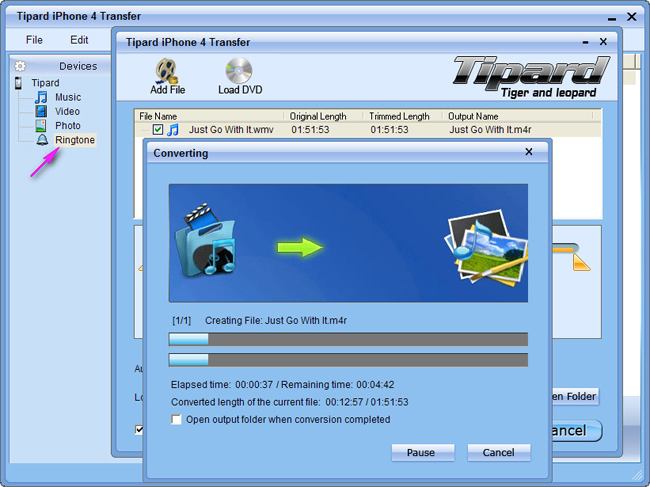Click the Creating File: Just Go With It.m4r text

276,320
